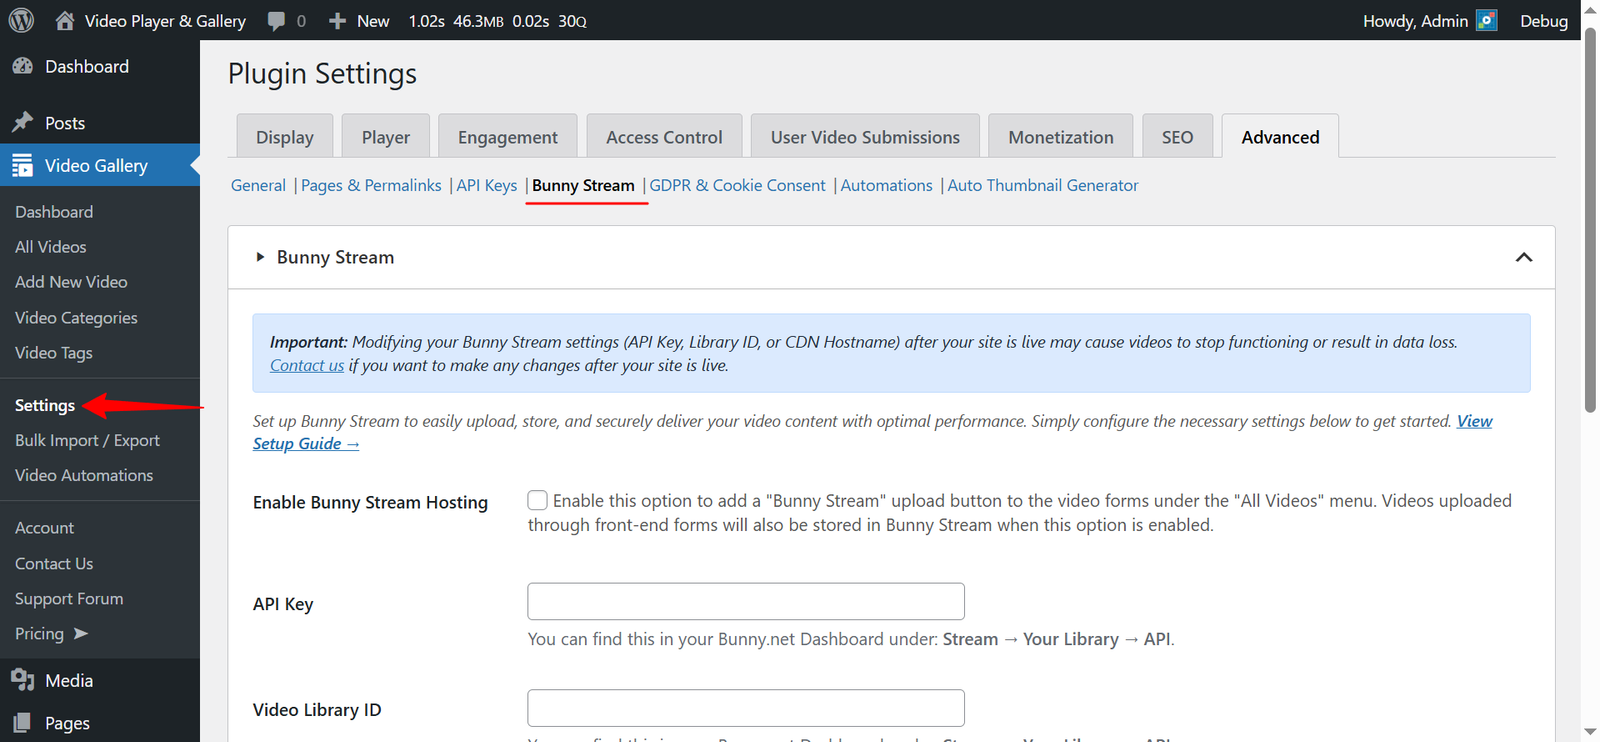The width and height of the screenshot is (1600, 742).
Task: Switch to the Display tab
Action: [285, 136]
